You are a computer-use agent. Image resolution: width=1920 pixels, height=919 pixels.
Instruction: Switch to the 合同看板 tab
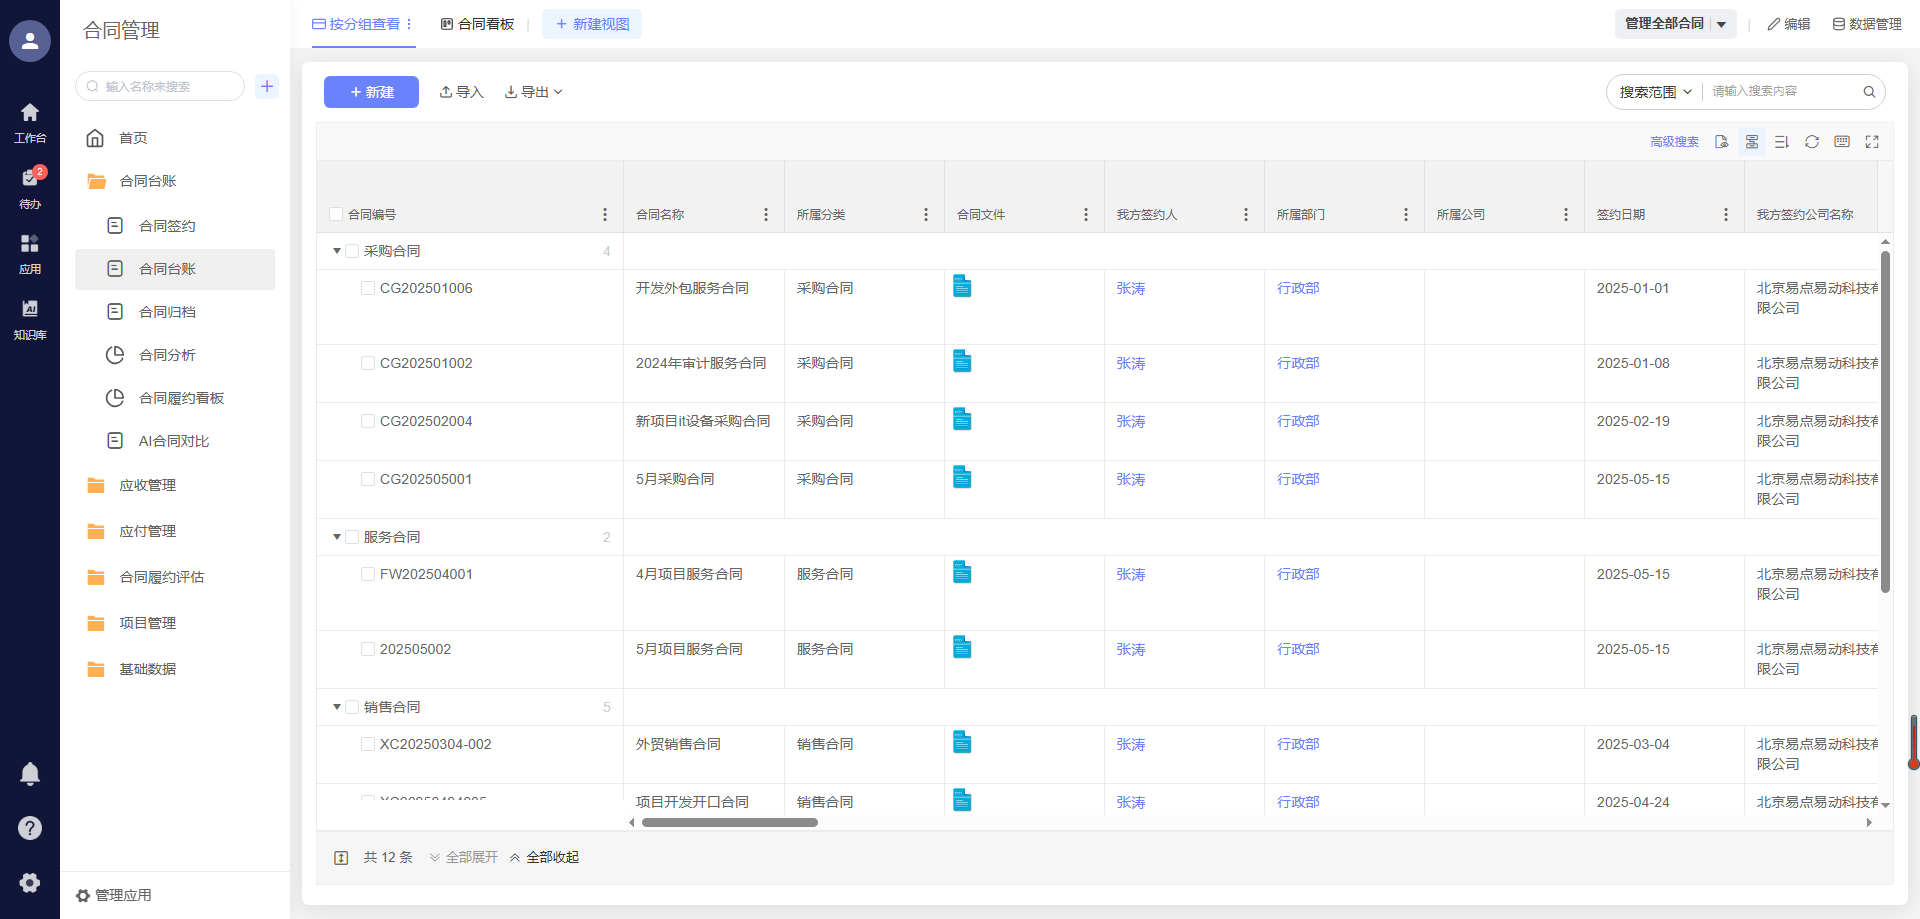coord(478,24)
